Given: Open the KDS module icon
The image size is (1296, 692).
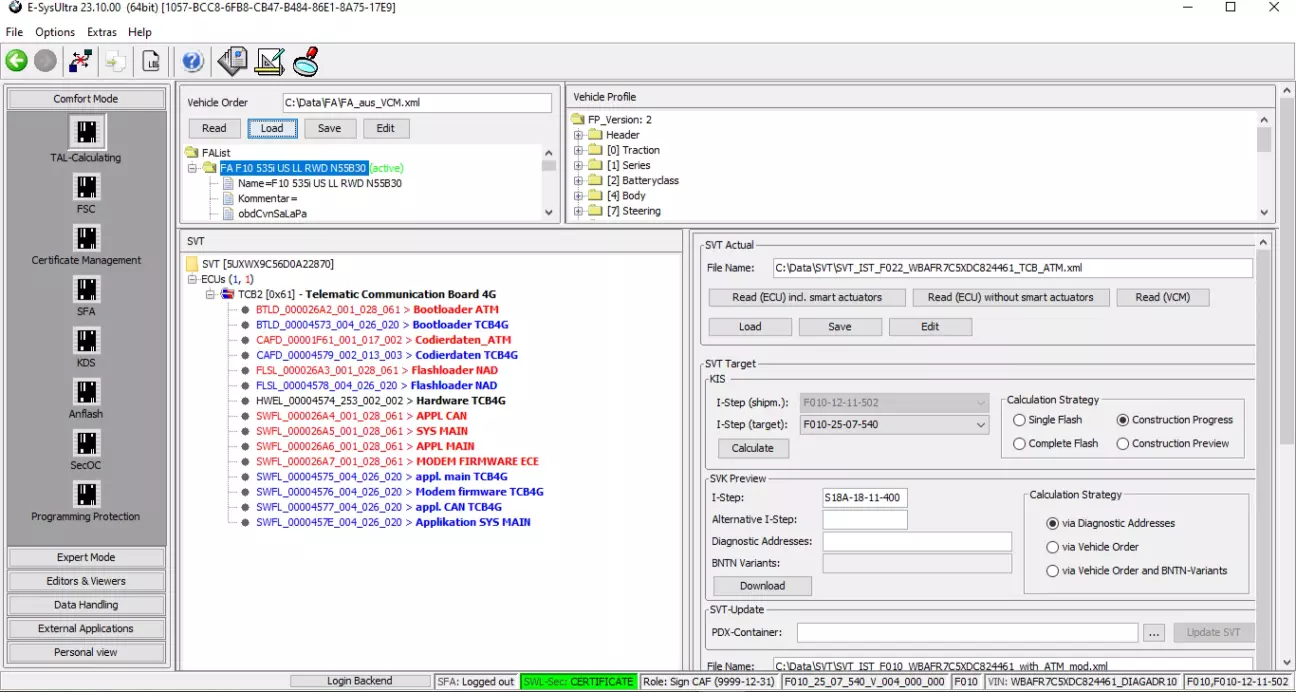Looking at the screenshot, I should (87, 341).
